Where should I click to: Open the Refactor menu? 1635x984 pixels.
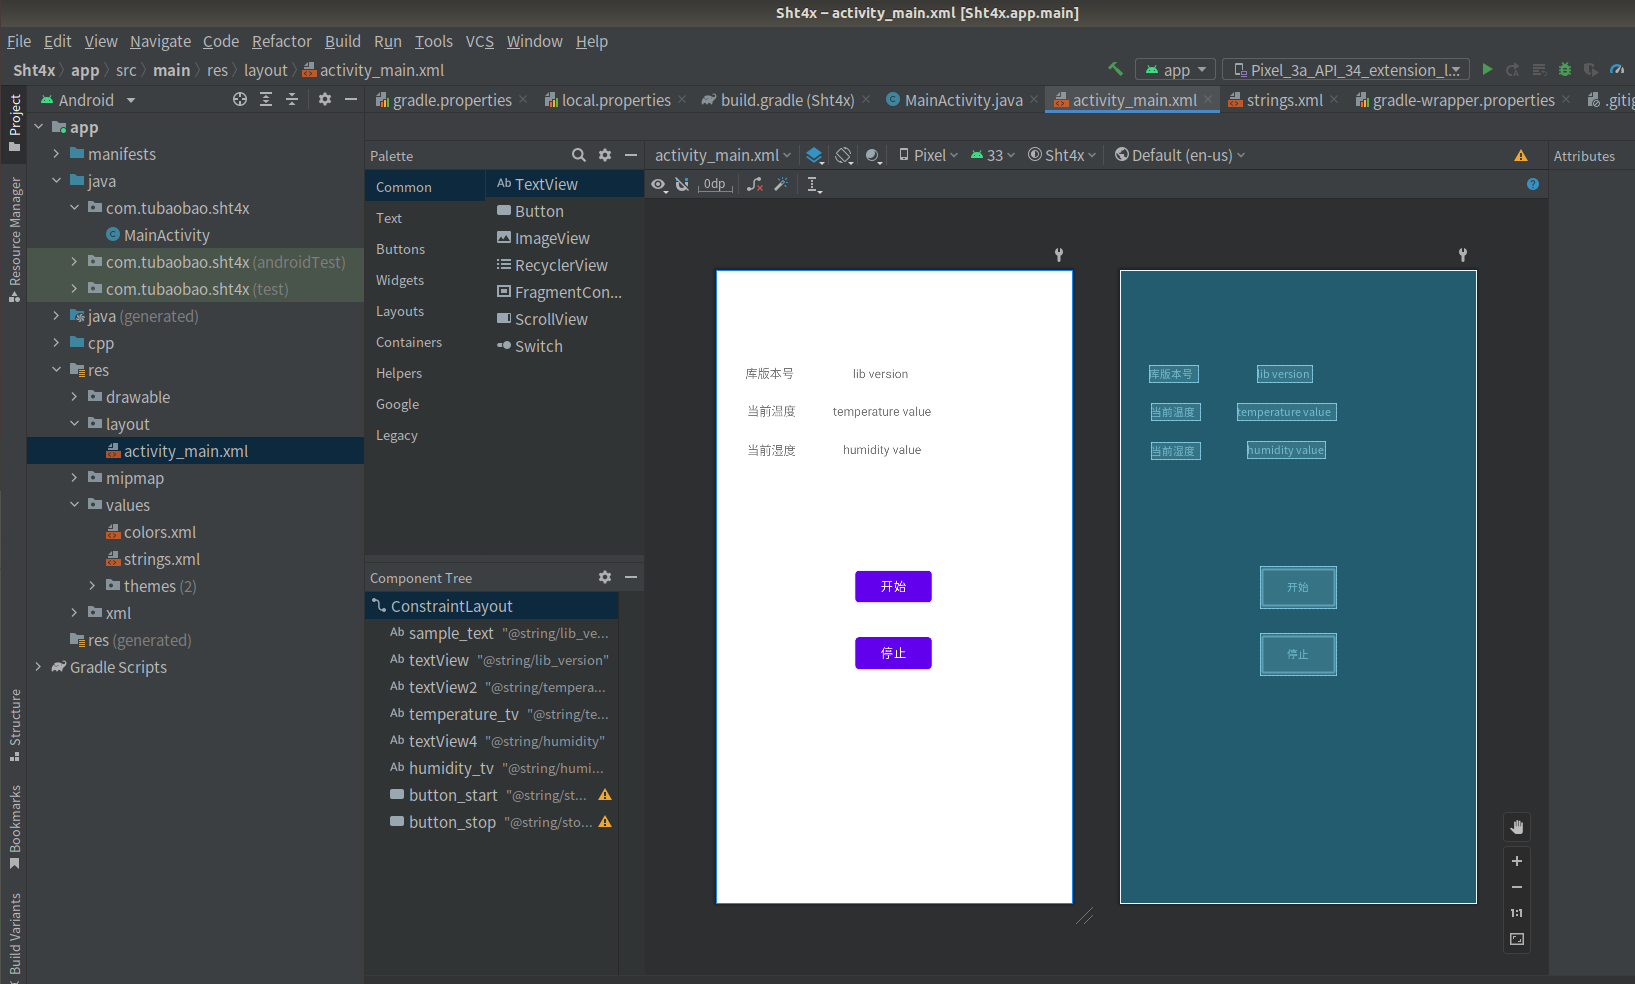click(281, 41)
